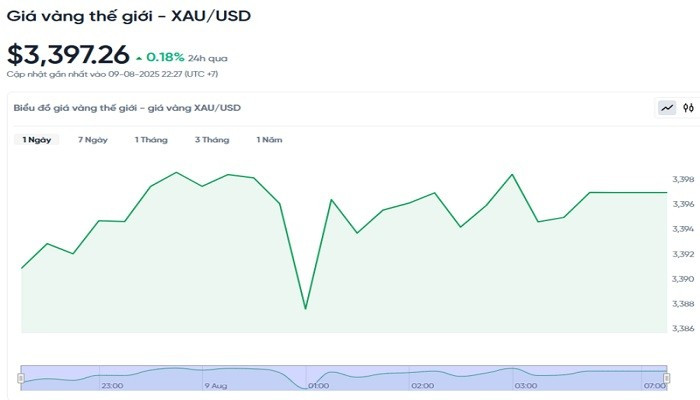700x400 pixels.
Task: Click the 02:00 mark on the navigator
Action: click(422, 385)
